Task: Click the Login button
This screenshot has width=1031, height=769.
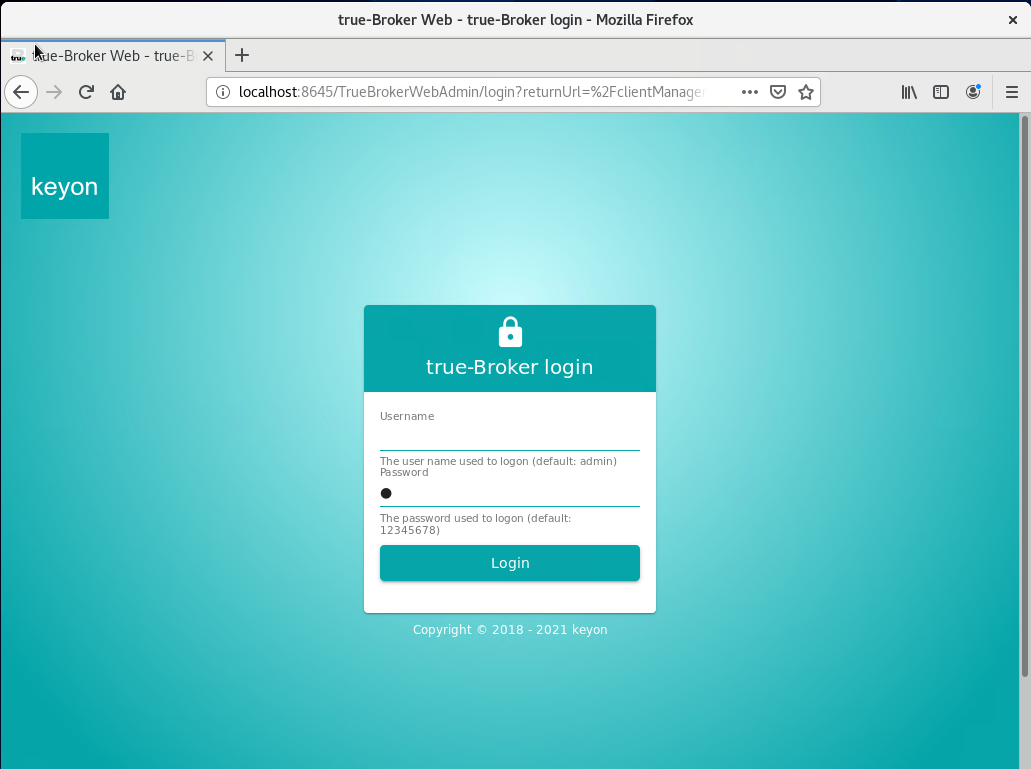Action: (x=510, y=563)
